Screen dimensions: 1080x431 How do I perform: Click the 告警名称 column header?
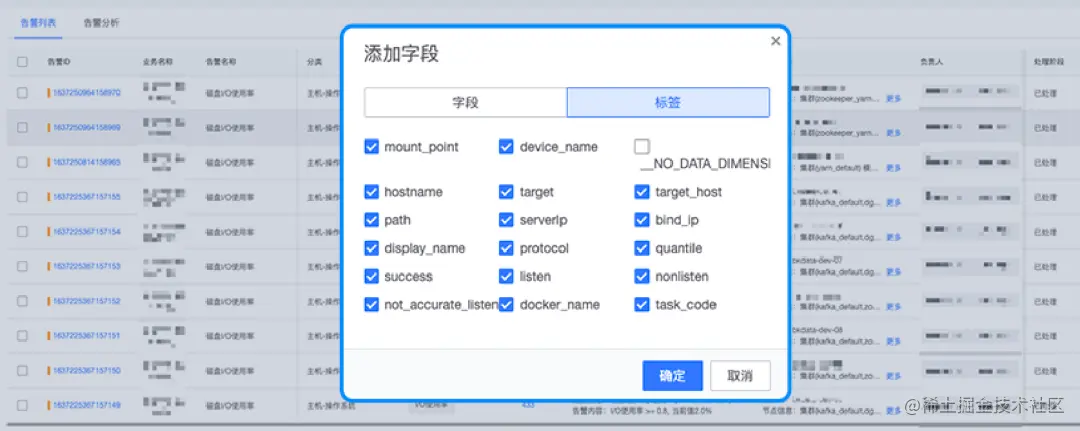[x=220, y=62]
